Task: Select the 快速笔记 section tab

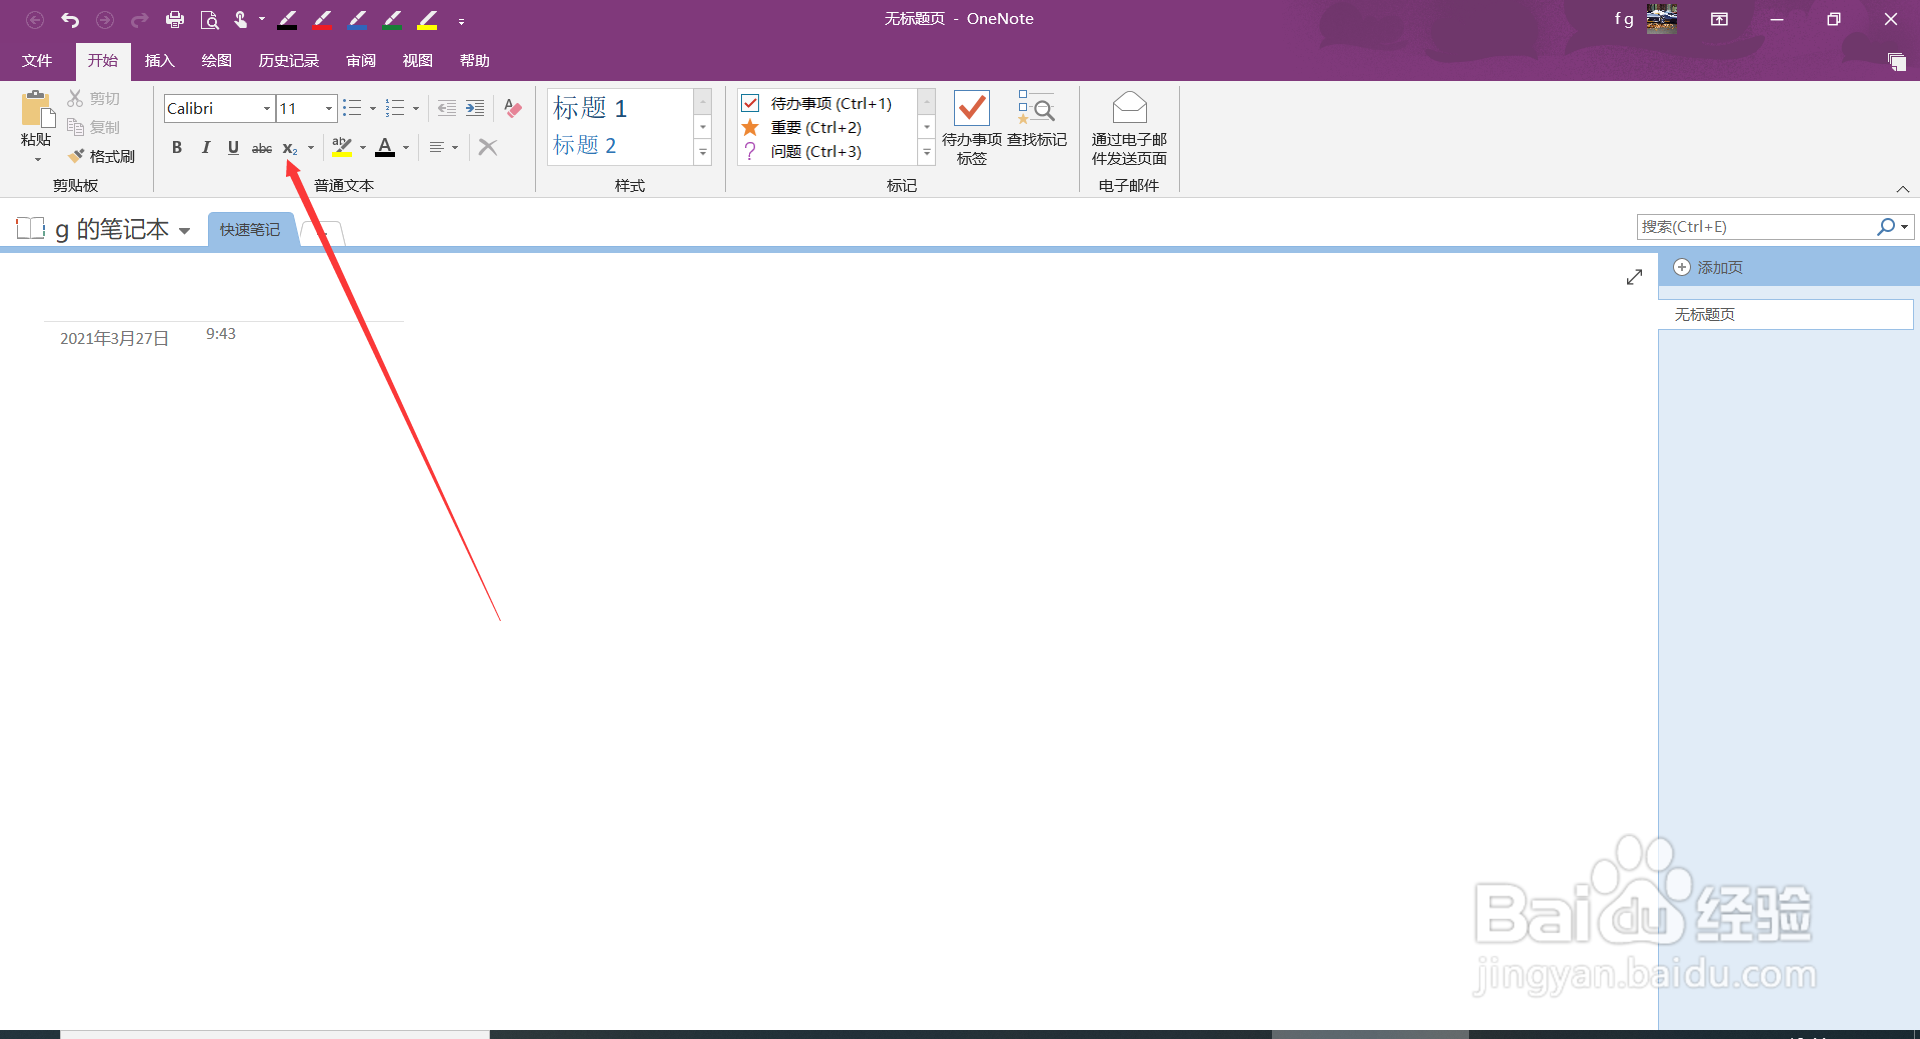Action: point(250,230)
